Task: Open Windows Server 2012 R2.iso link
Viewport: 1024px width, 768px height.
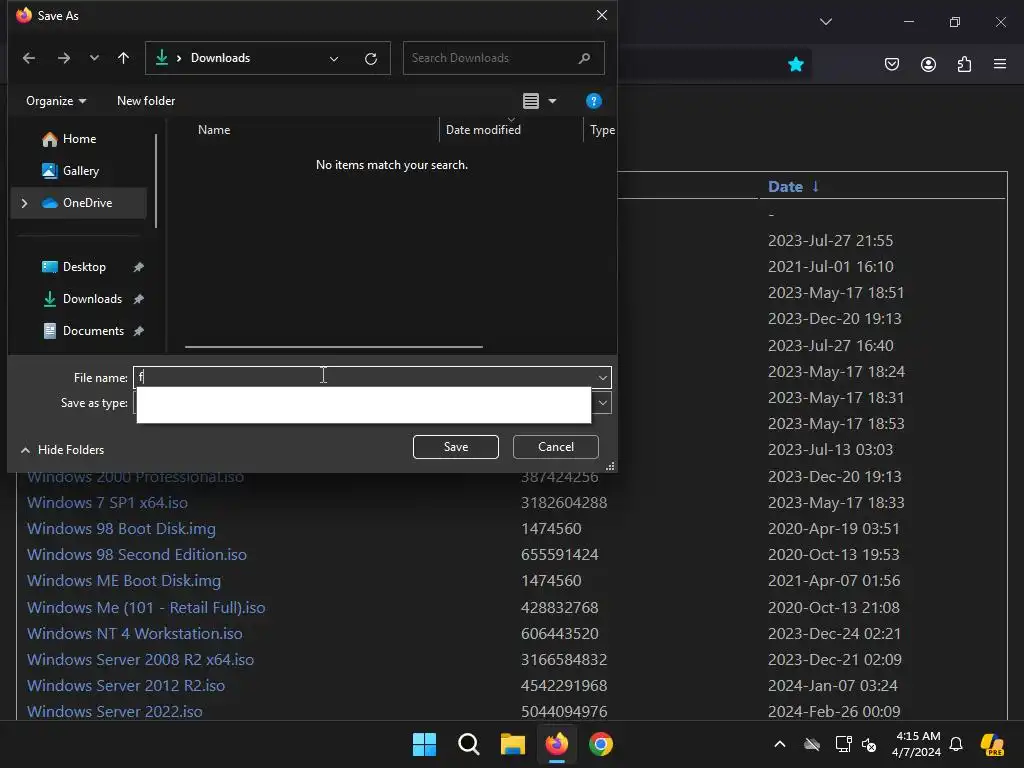Action: tap(126, 686)
